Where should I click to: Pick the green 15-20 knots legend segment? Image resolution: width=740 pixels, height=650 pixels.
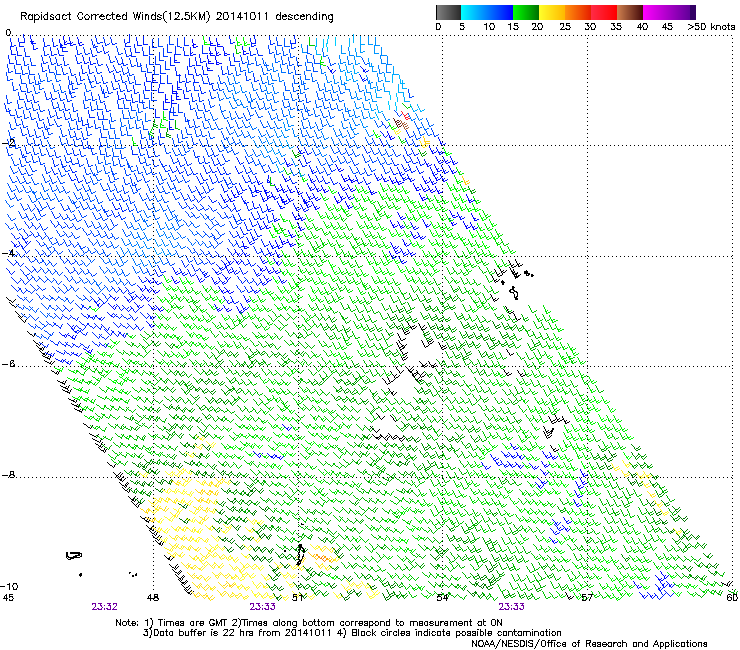point(526,12)
